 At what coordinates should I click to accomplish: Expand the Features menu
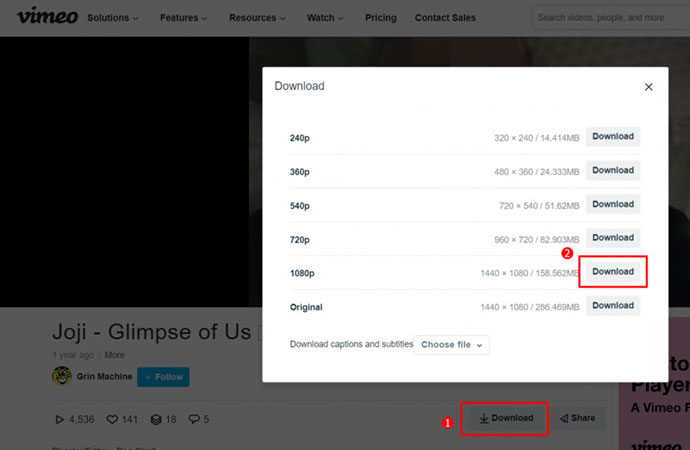pos(183,18)
